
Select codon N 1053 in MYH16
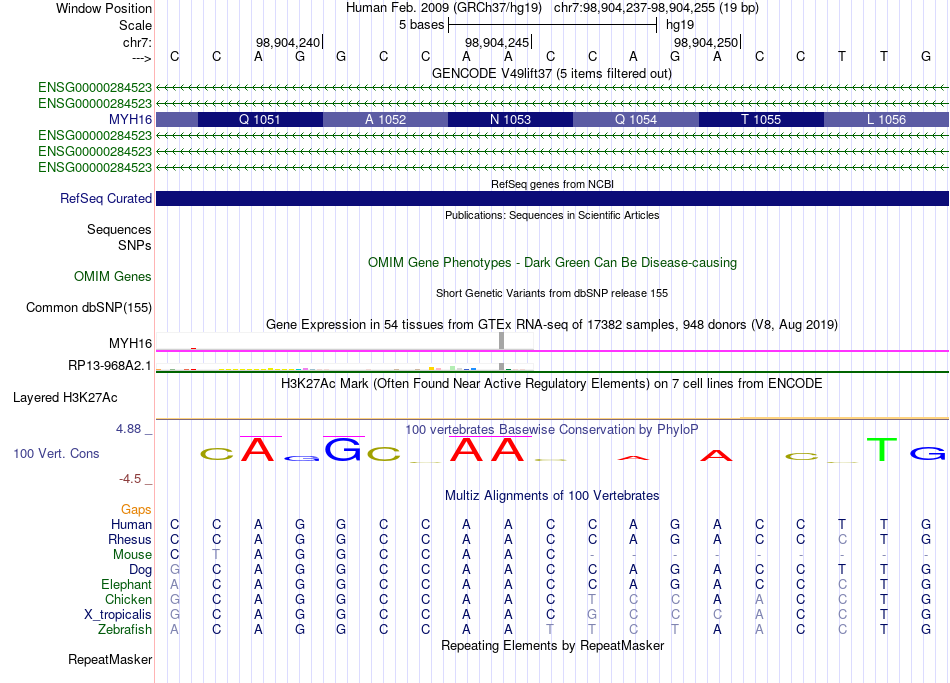[x=510, y=119]
